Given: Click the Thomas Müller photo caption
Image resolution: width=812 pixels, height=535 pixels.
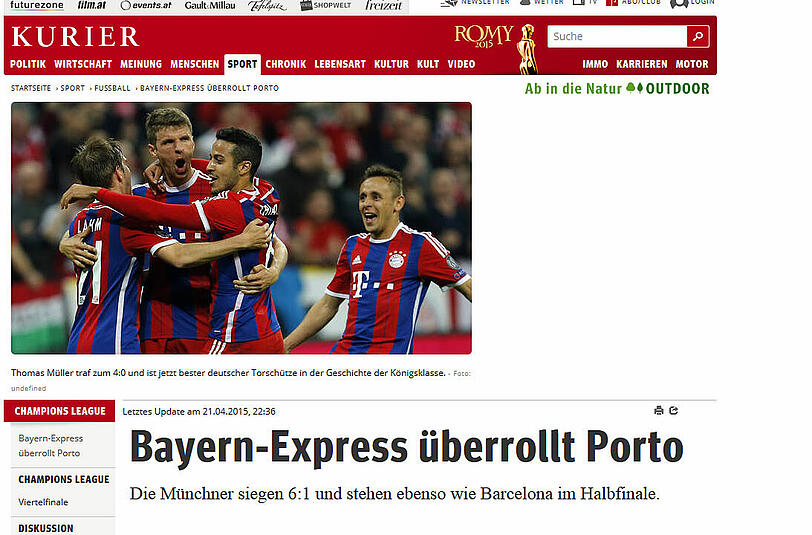Looking at the screenshot, I should tap(228, 373).
